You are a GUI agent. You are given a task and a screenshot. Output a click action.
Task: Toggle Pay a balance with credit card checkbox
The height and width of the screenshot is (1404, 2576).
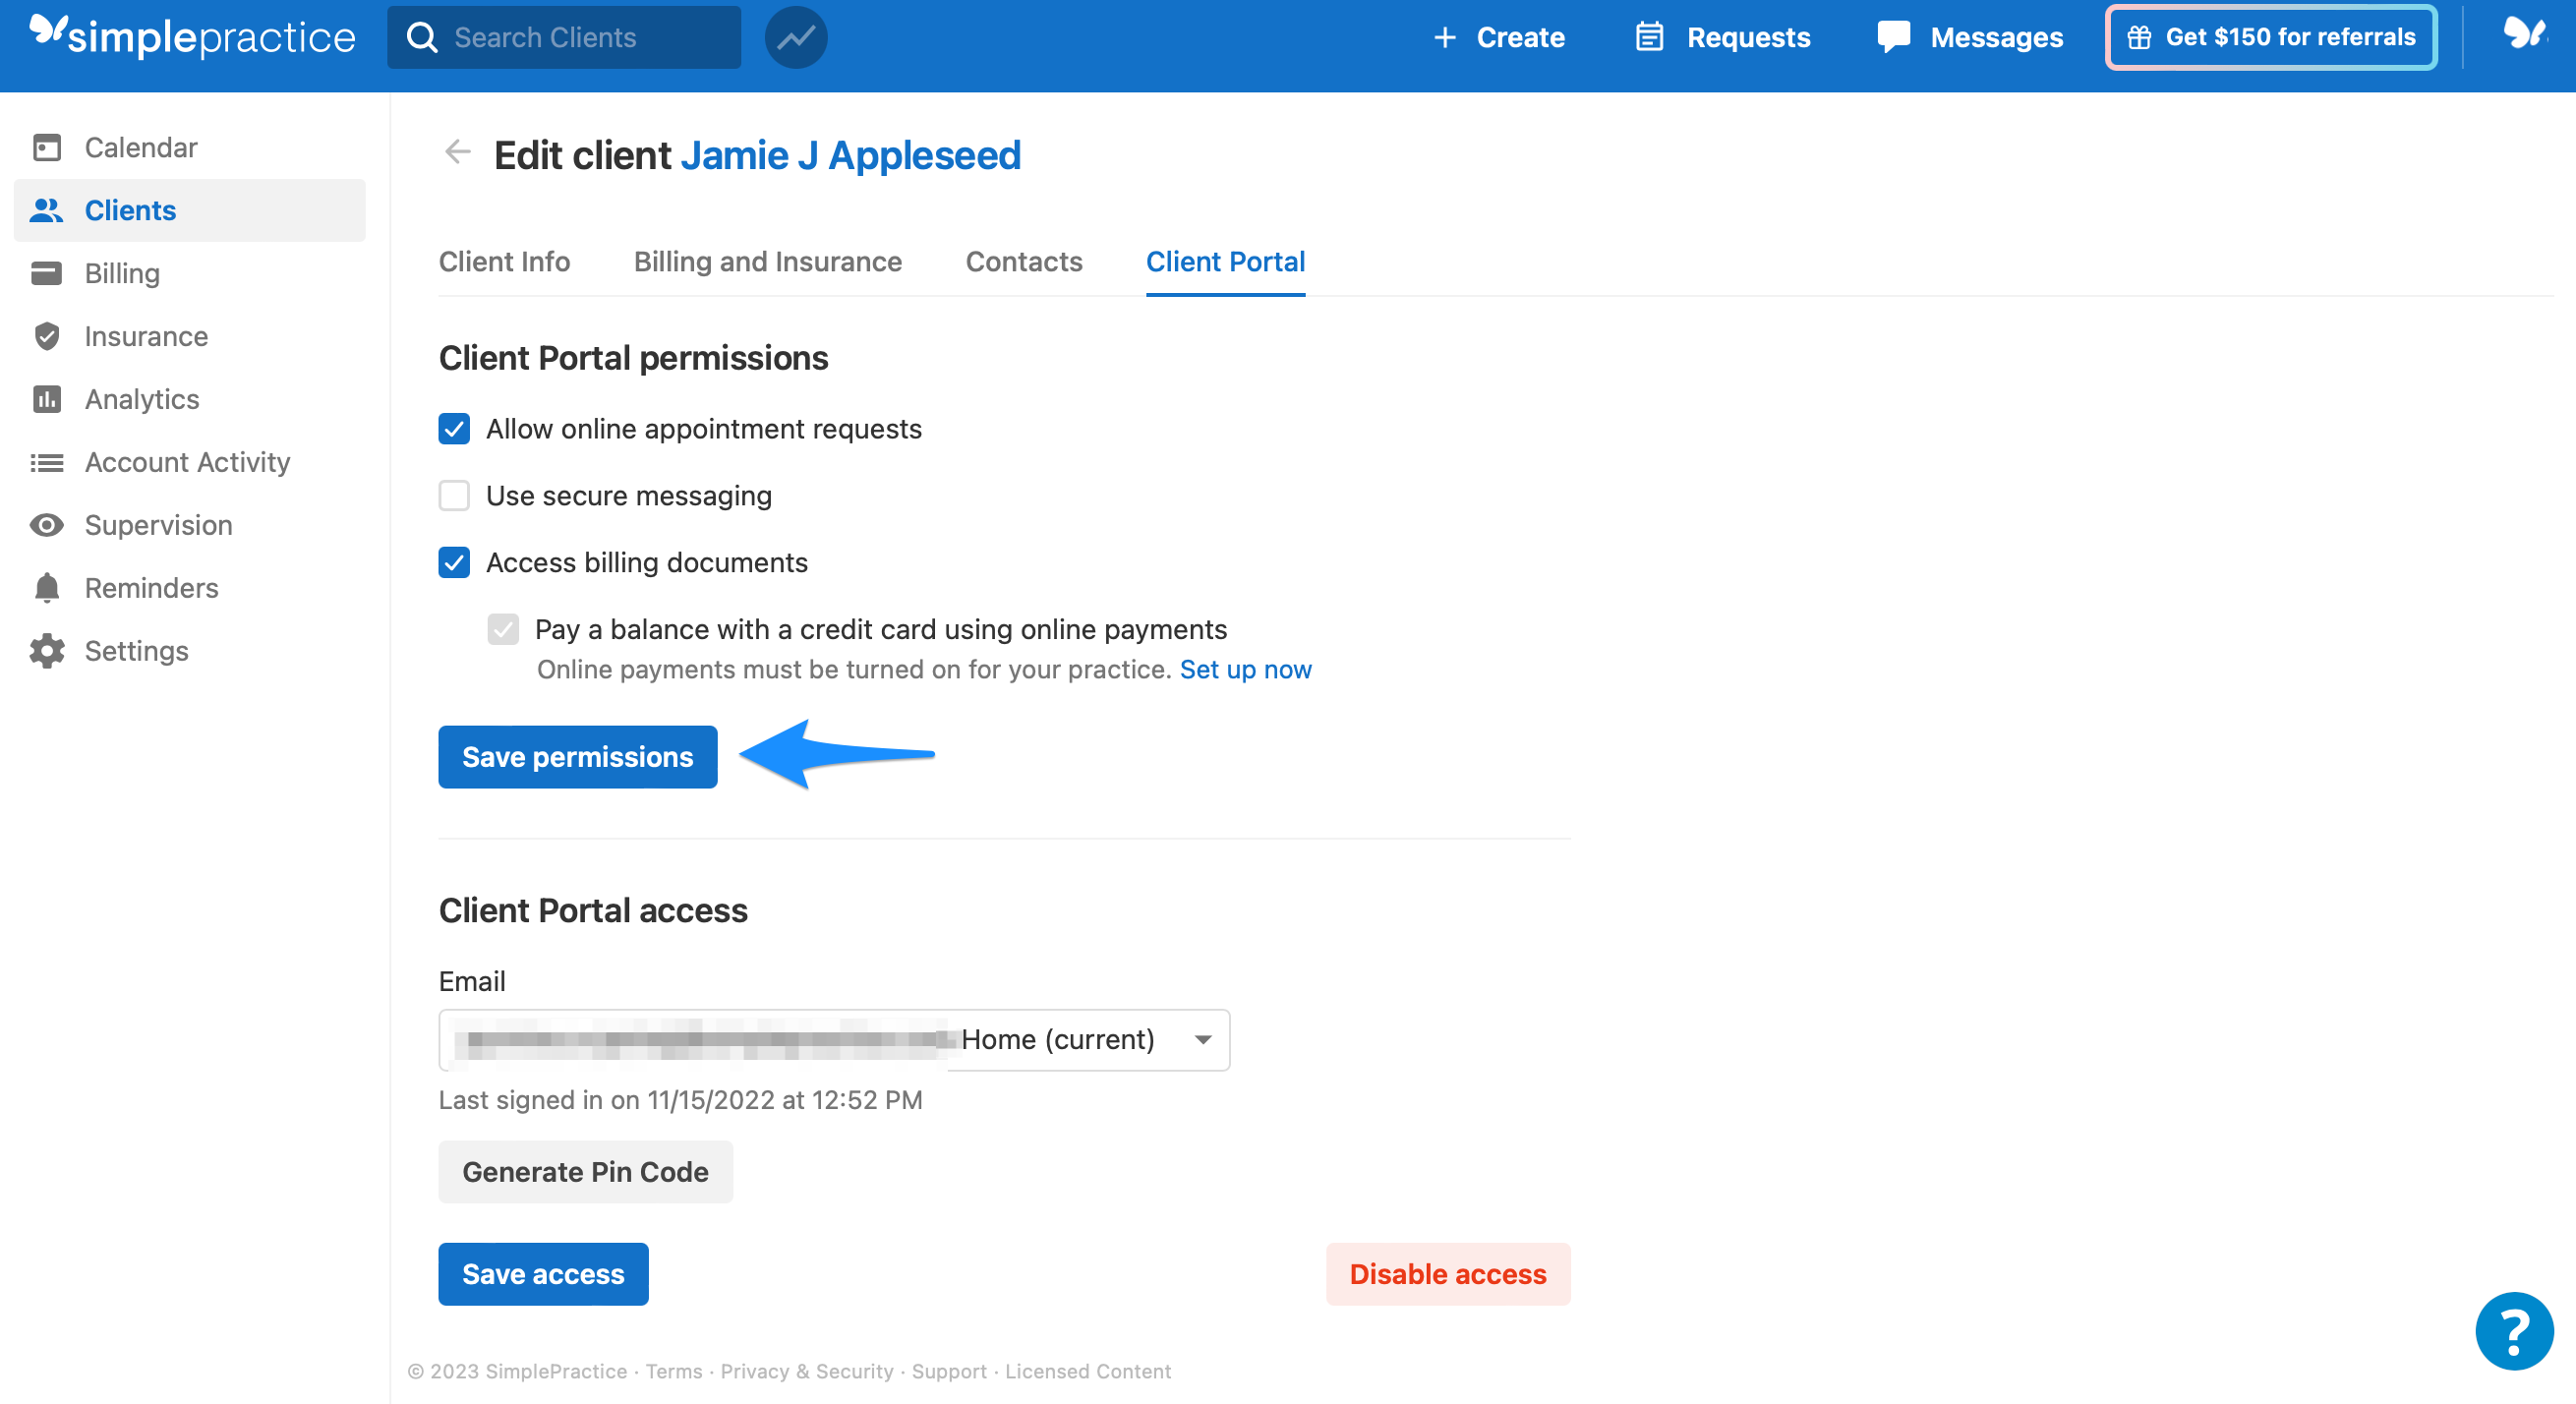[x=503, y=630]
